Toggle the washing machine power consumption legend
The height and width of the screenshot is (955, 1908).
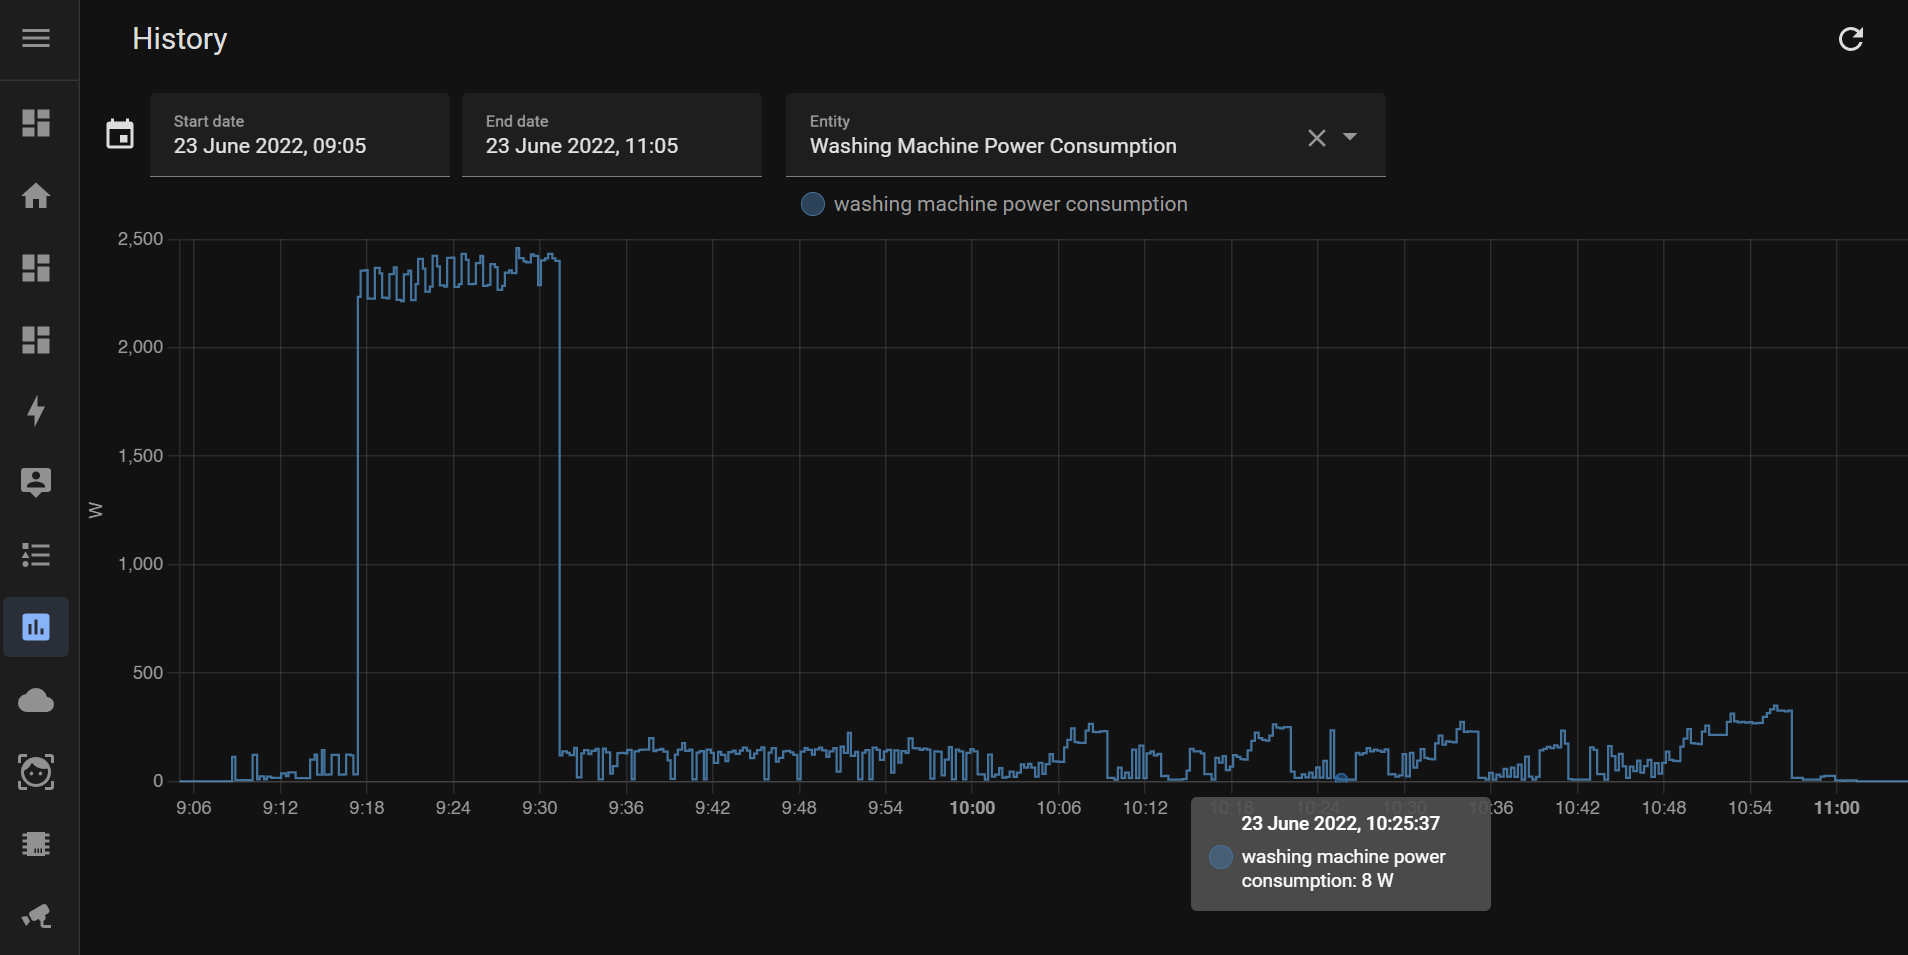pos(995,204)
